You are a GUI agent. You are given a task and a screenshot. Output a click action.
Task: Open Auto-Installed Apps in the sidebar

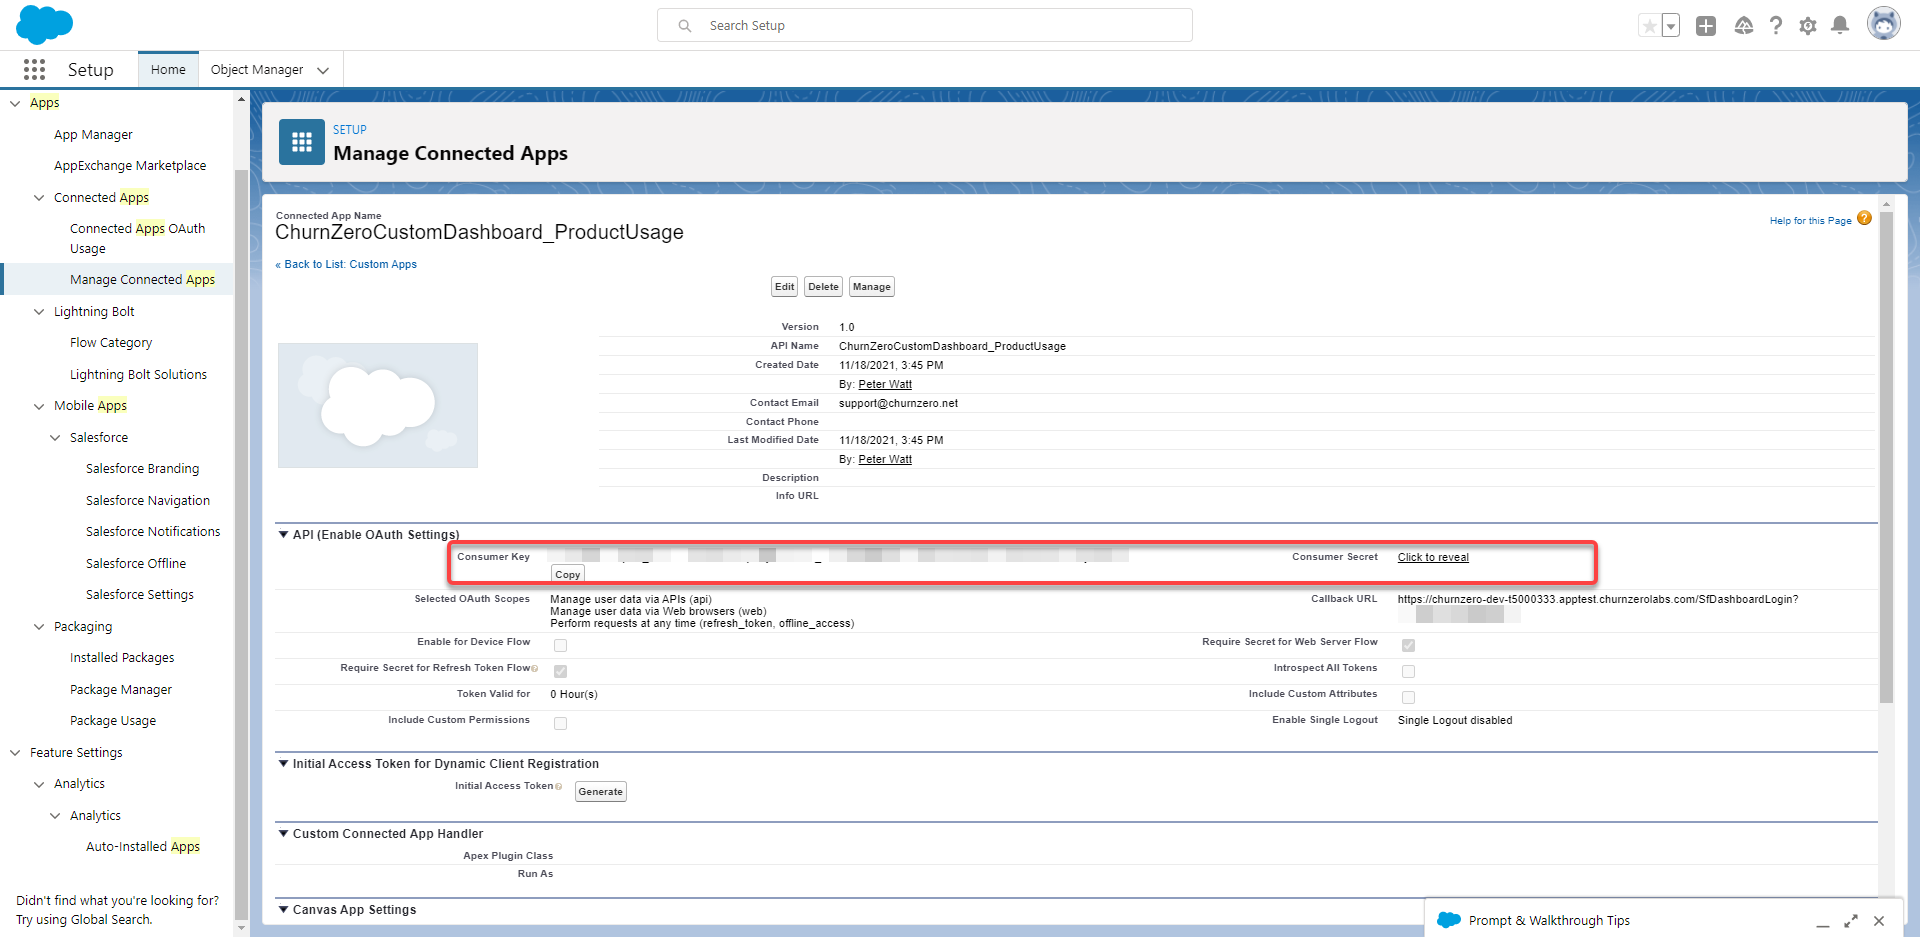pyautogui.click(x=143, y=847)
